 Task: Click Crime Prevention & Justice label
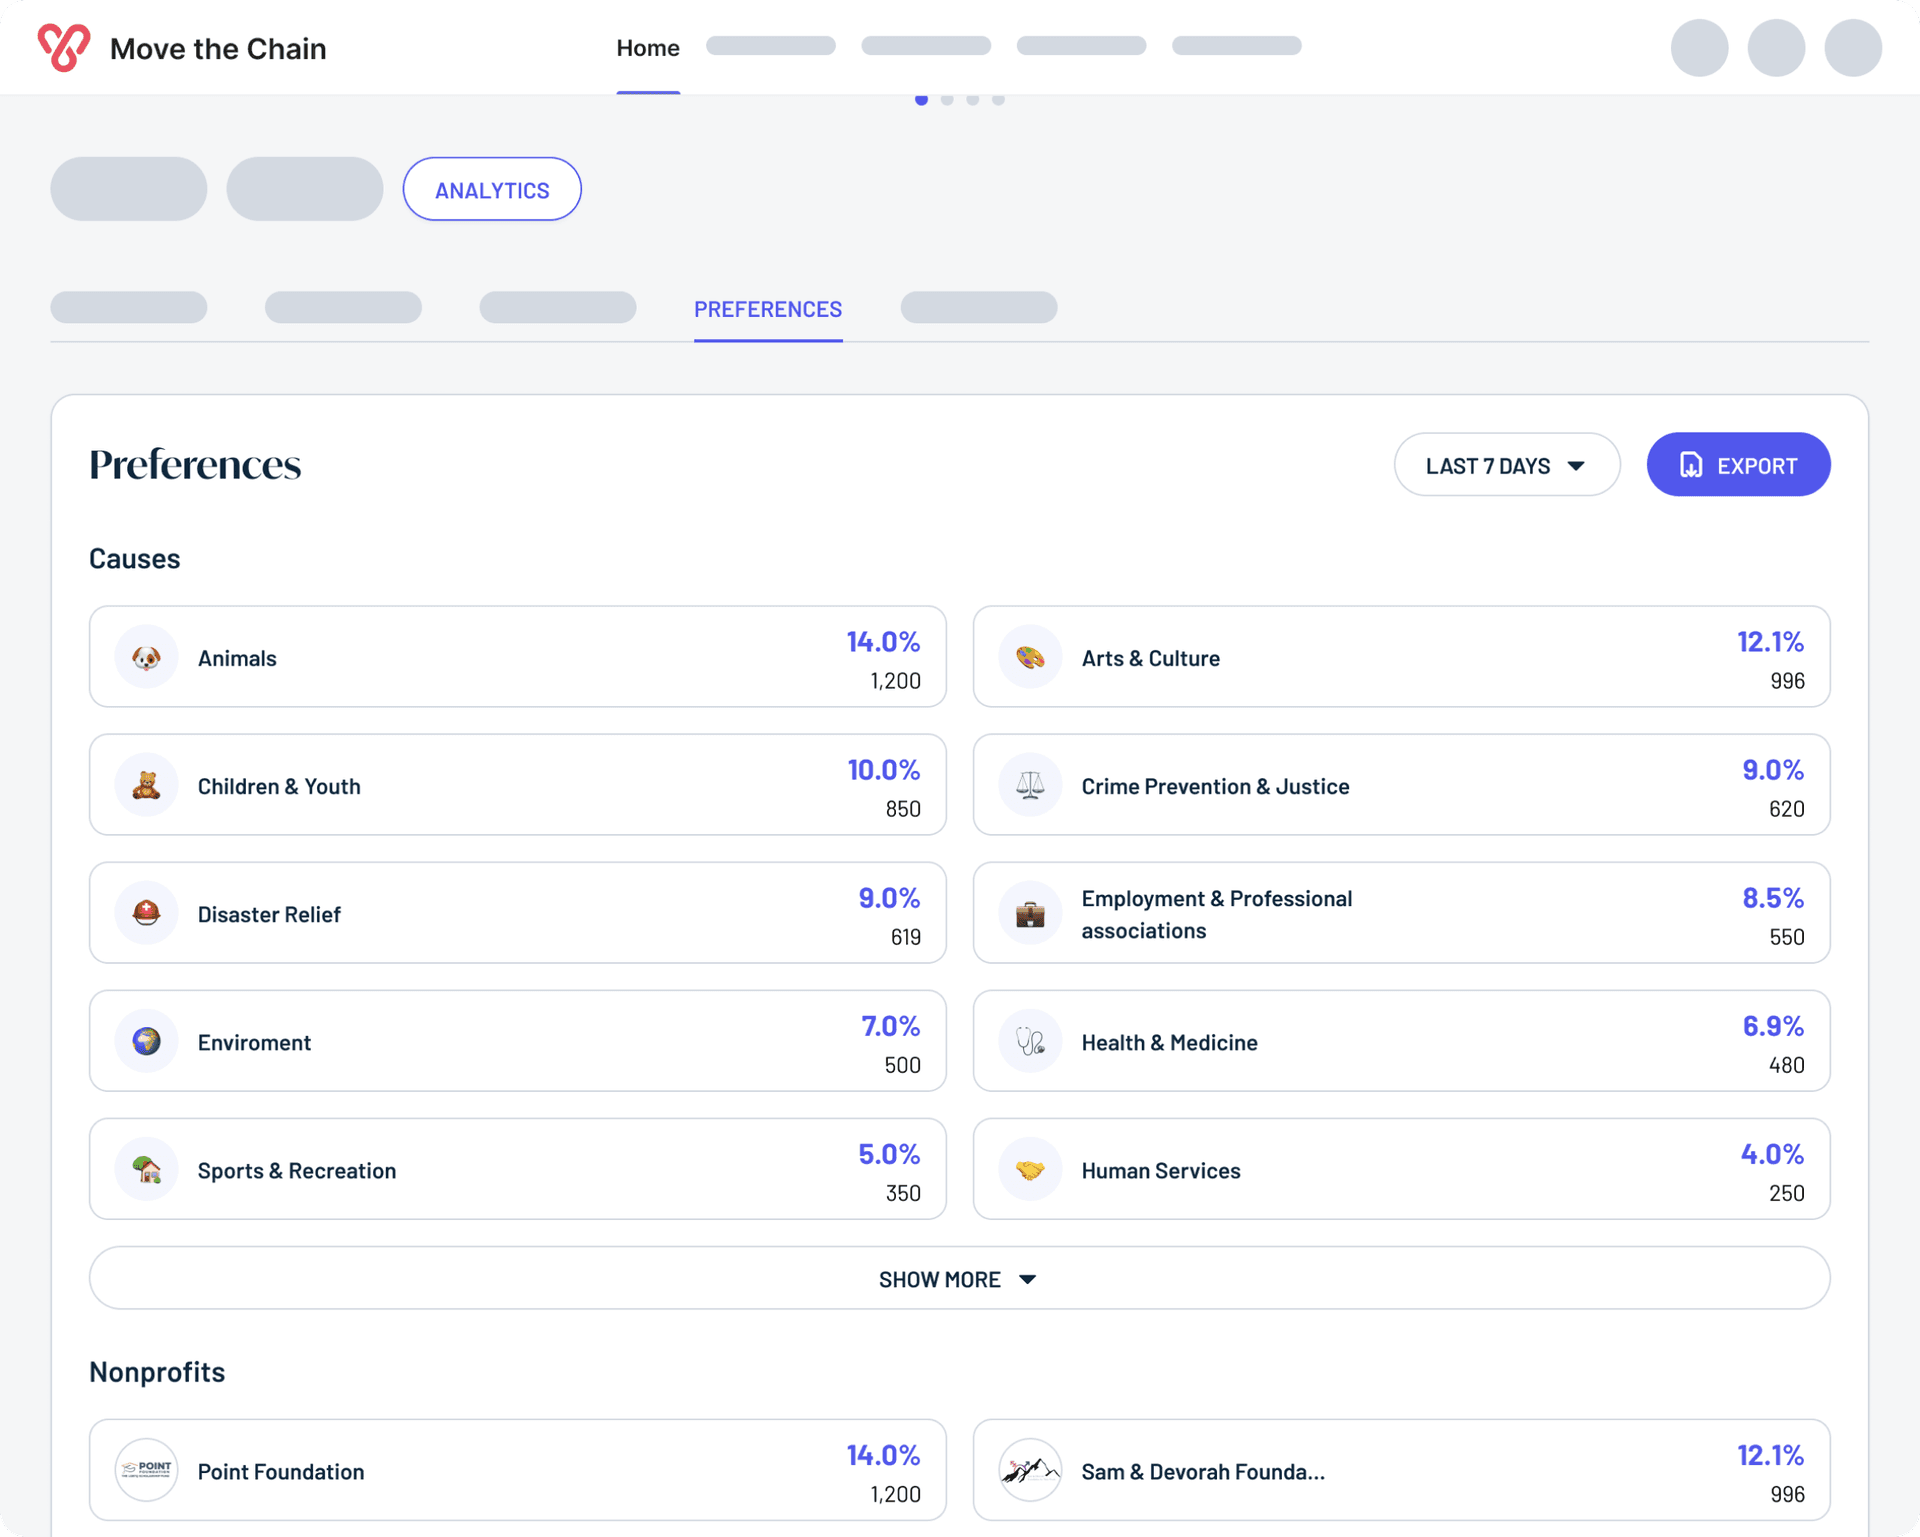pyautogui.click(x=1215, y=786)
